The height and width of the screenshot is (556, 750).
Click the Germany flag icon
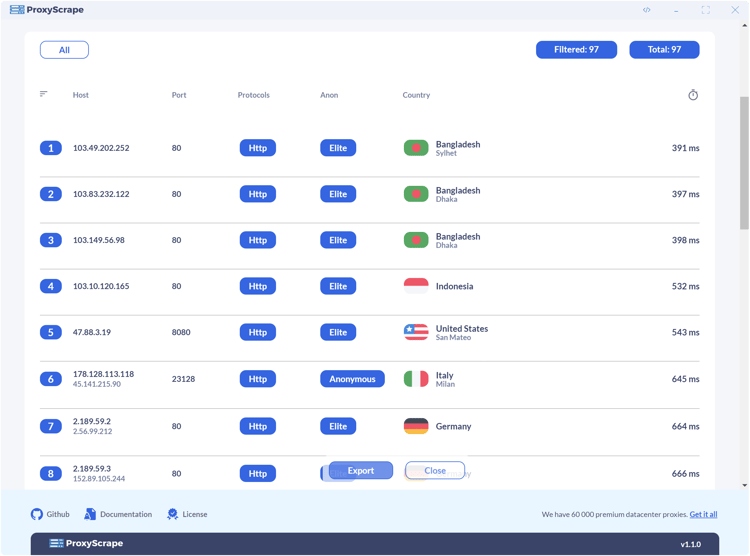tap(416, 426)
